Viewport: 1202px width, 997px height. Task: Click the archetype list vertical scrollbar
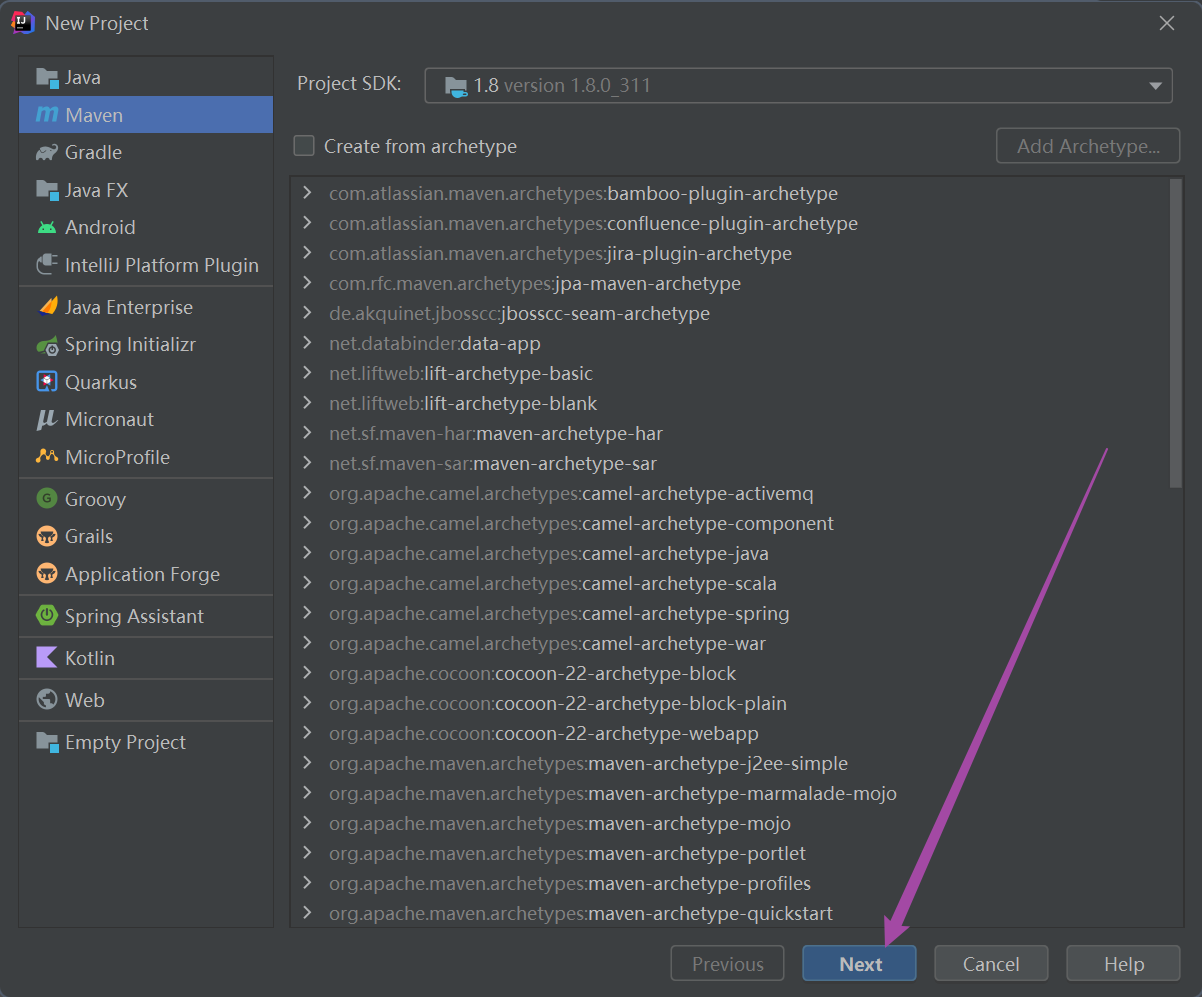[x=1176, y=333]
